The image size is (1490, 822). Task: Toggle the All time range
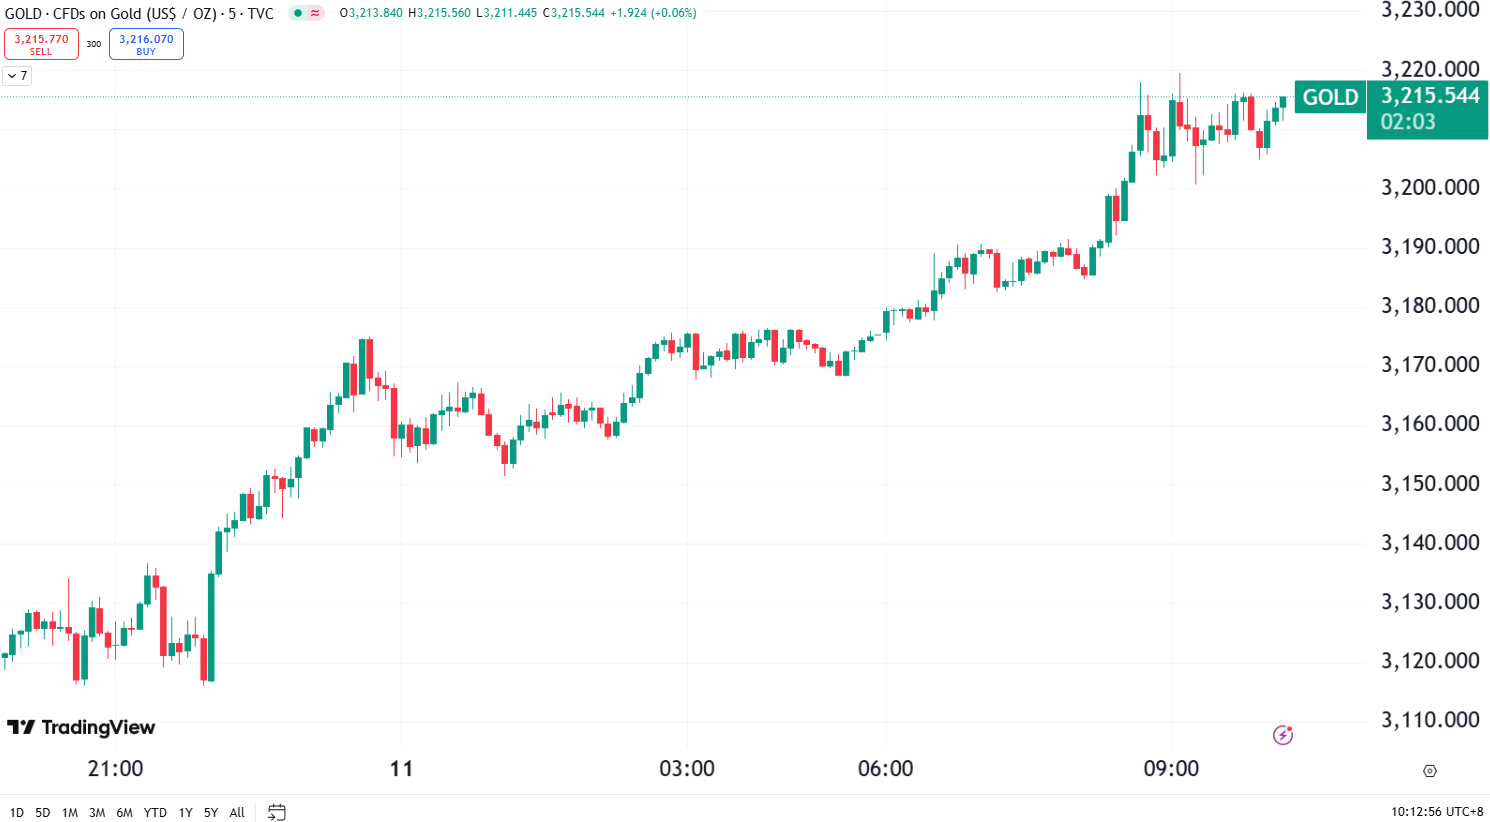237,813
